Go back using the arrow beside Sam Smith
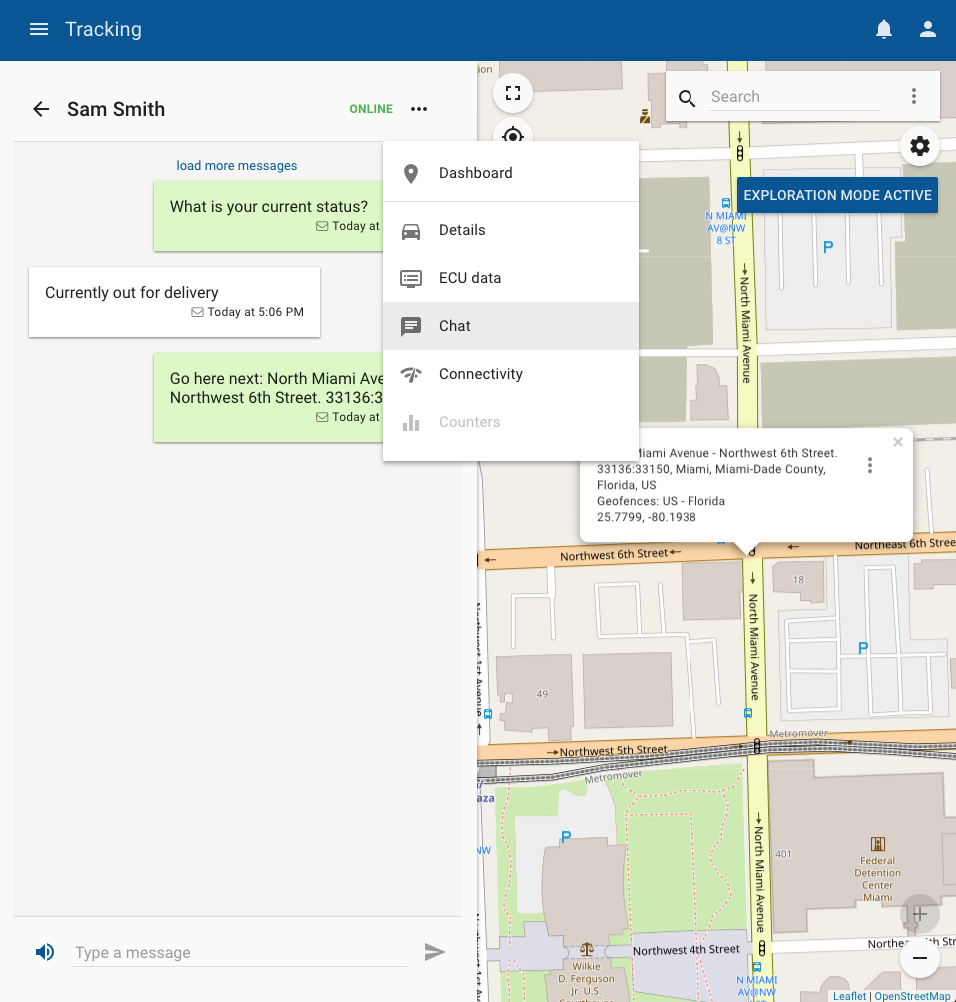 point(41,109)
